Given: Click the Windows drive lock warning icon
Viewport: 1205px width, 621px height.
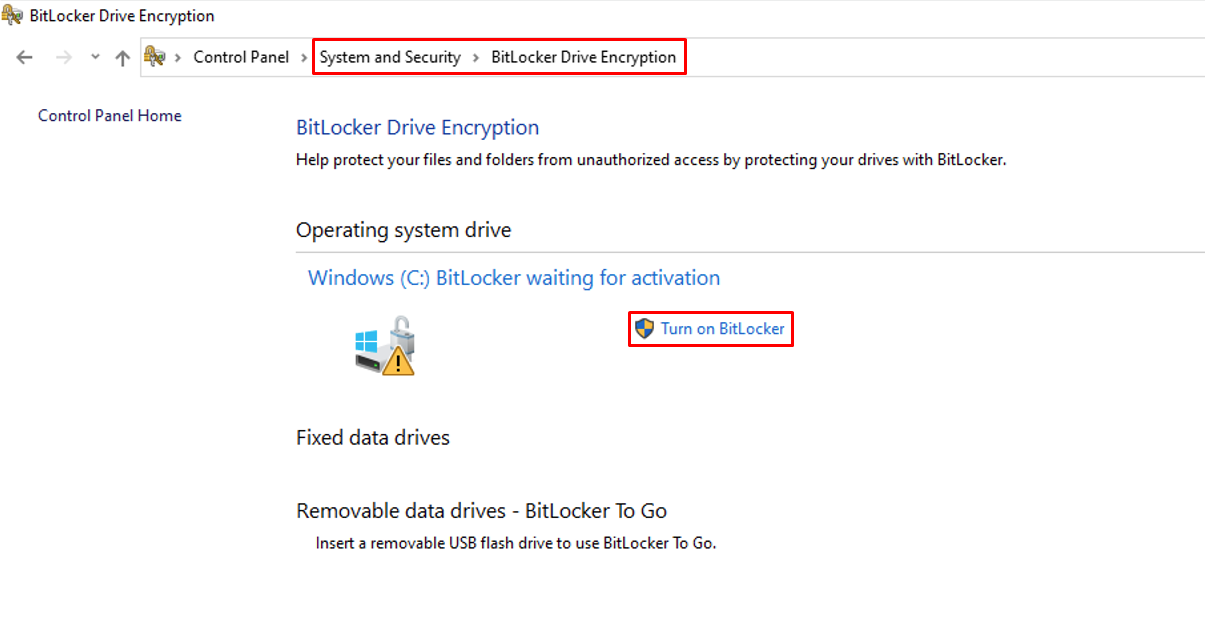Looking at the screenshot, I should click(x=384, y=345).
